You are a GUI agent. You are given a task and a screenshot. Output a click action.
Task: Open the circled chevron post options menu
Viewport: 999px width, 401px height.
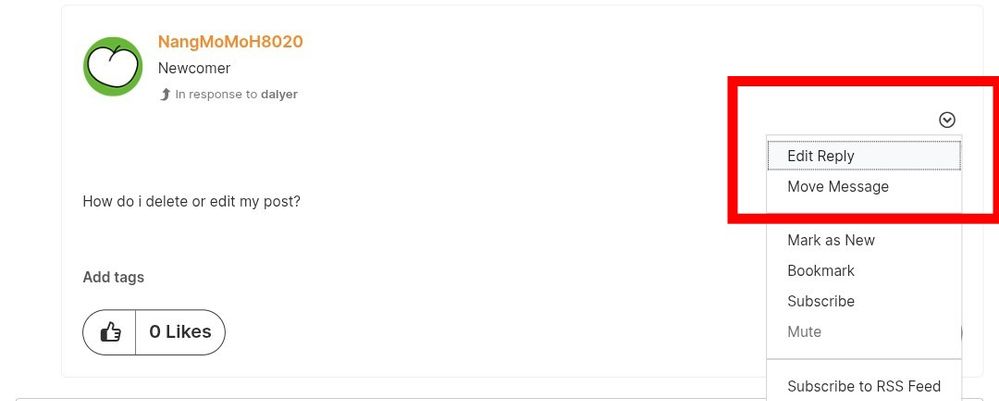pyautogui.click(x=947, y=120)
